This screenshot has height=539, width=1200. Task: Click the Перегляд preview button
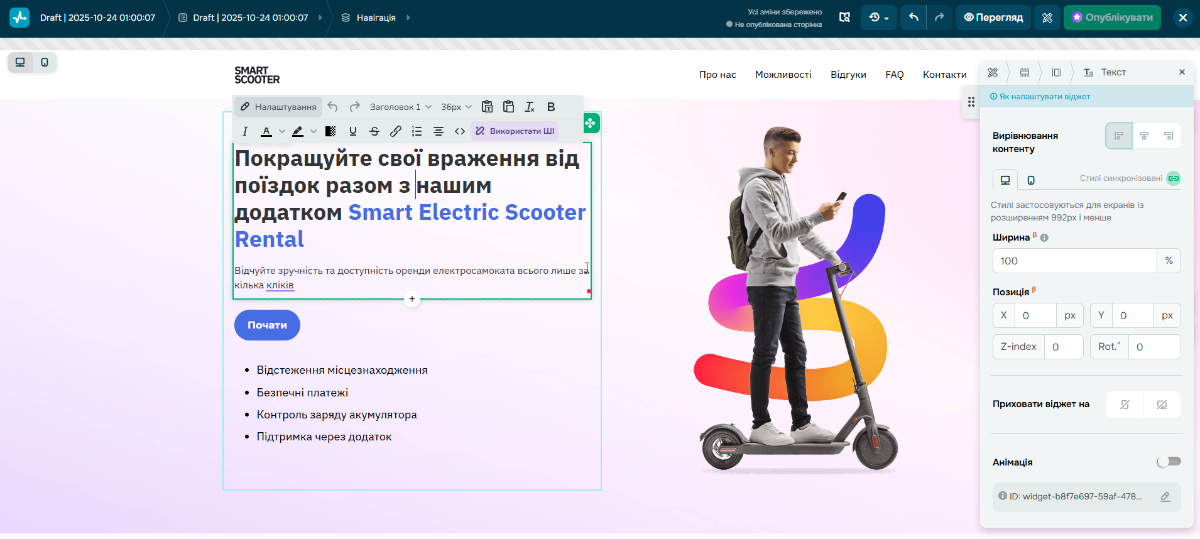(x=993, y=17)
